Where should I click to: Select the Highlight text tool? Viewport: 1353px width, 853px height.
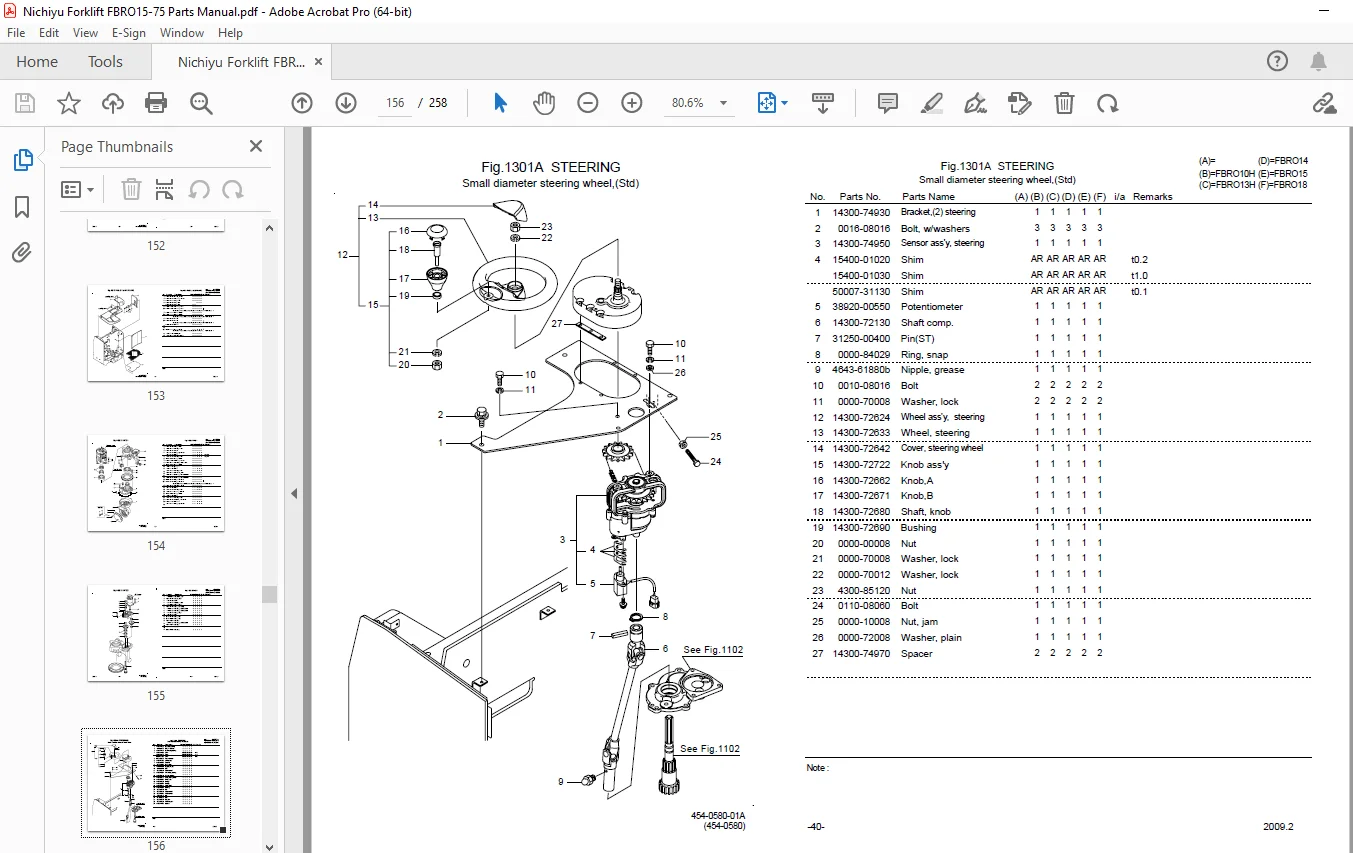pos(931,103)
